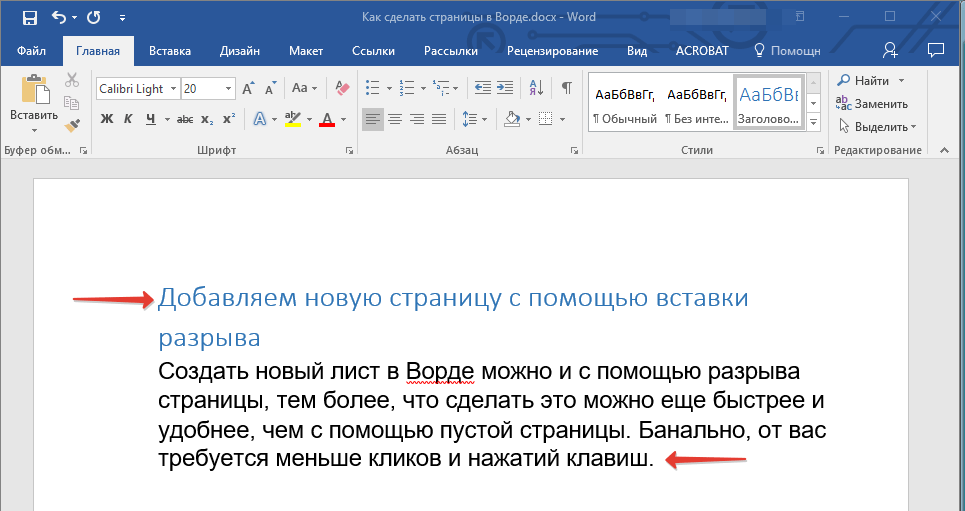Select the Обычный style thumbnail

pyautogui.click(x=624, y=103)
